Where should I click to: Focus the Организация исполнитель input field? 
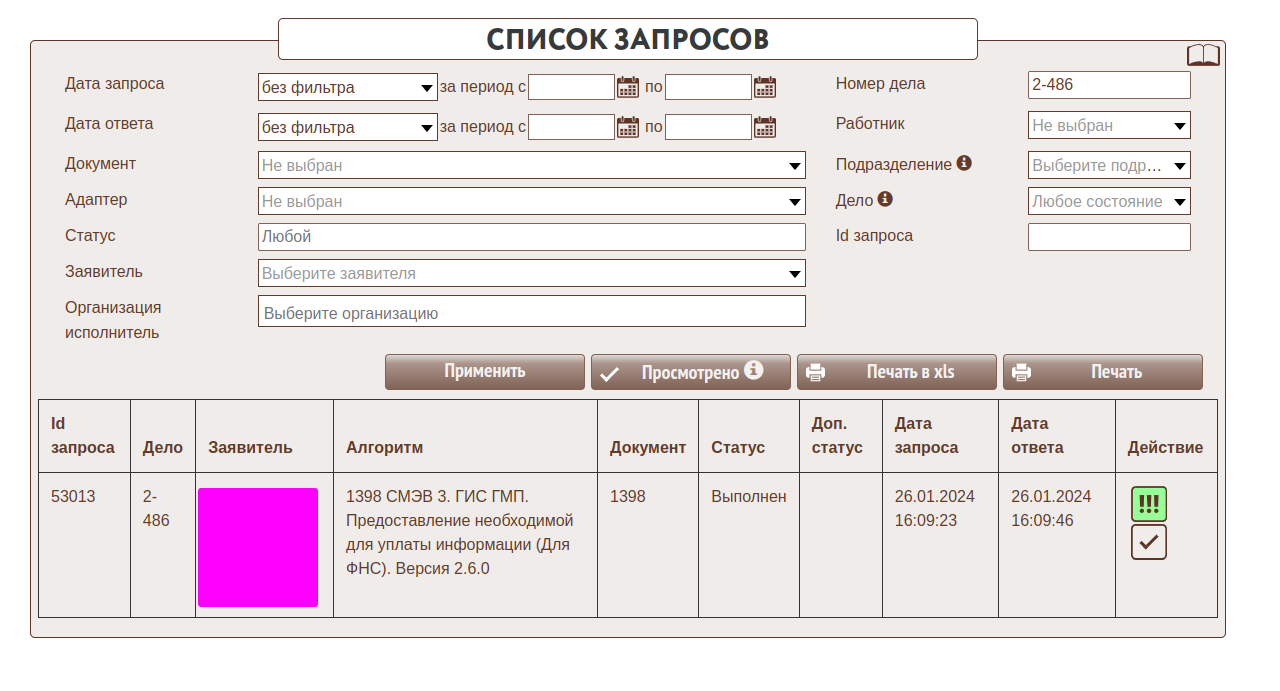tap(531, 312)
